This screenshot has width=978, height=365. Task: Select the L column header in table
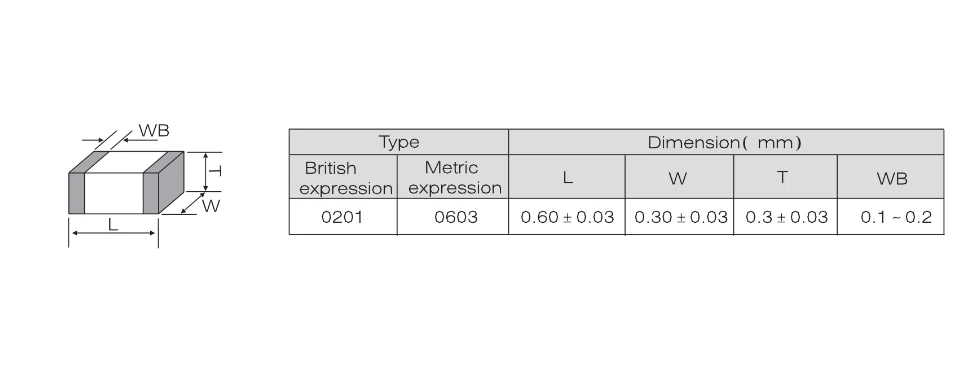(567, 177)
